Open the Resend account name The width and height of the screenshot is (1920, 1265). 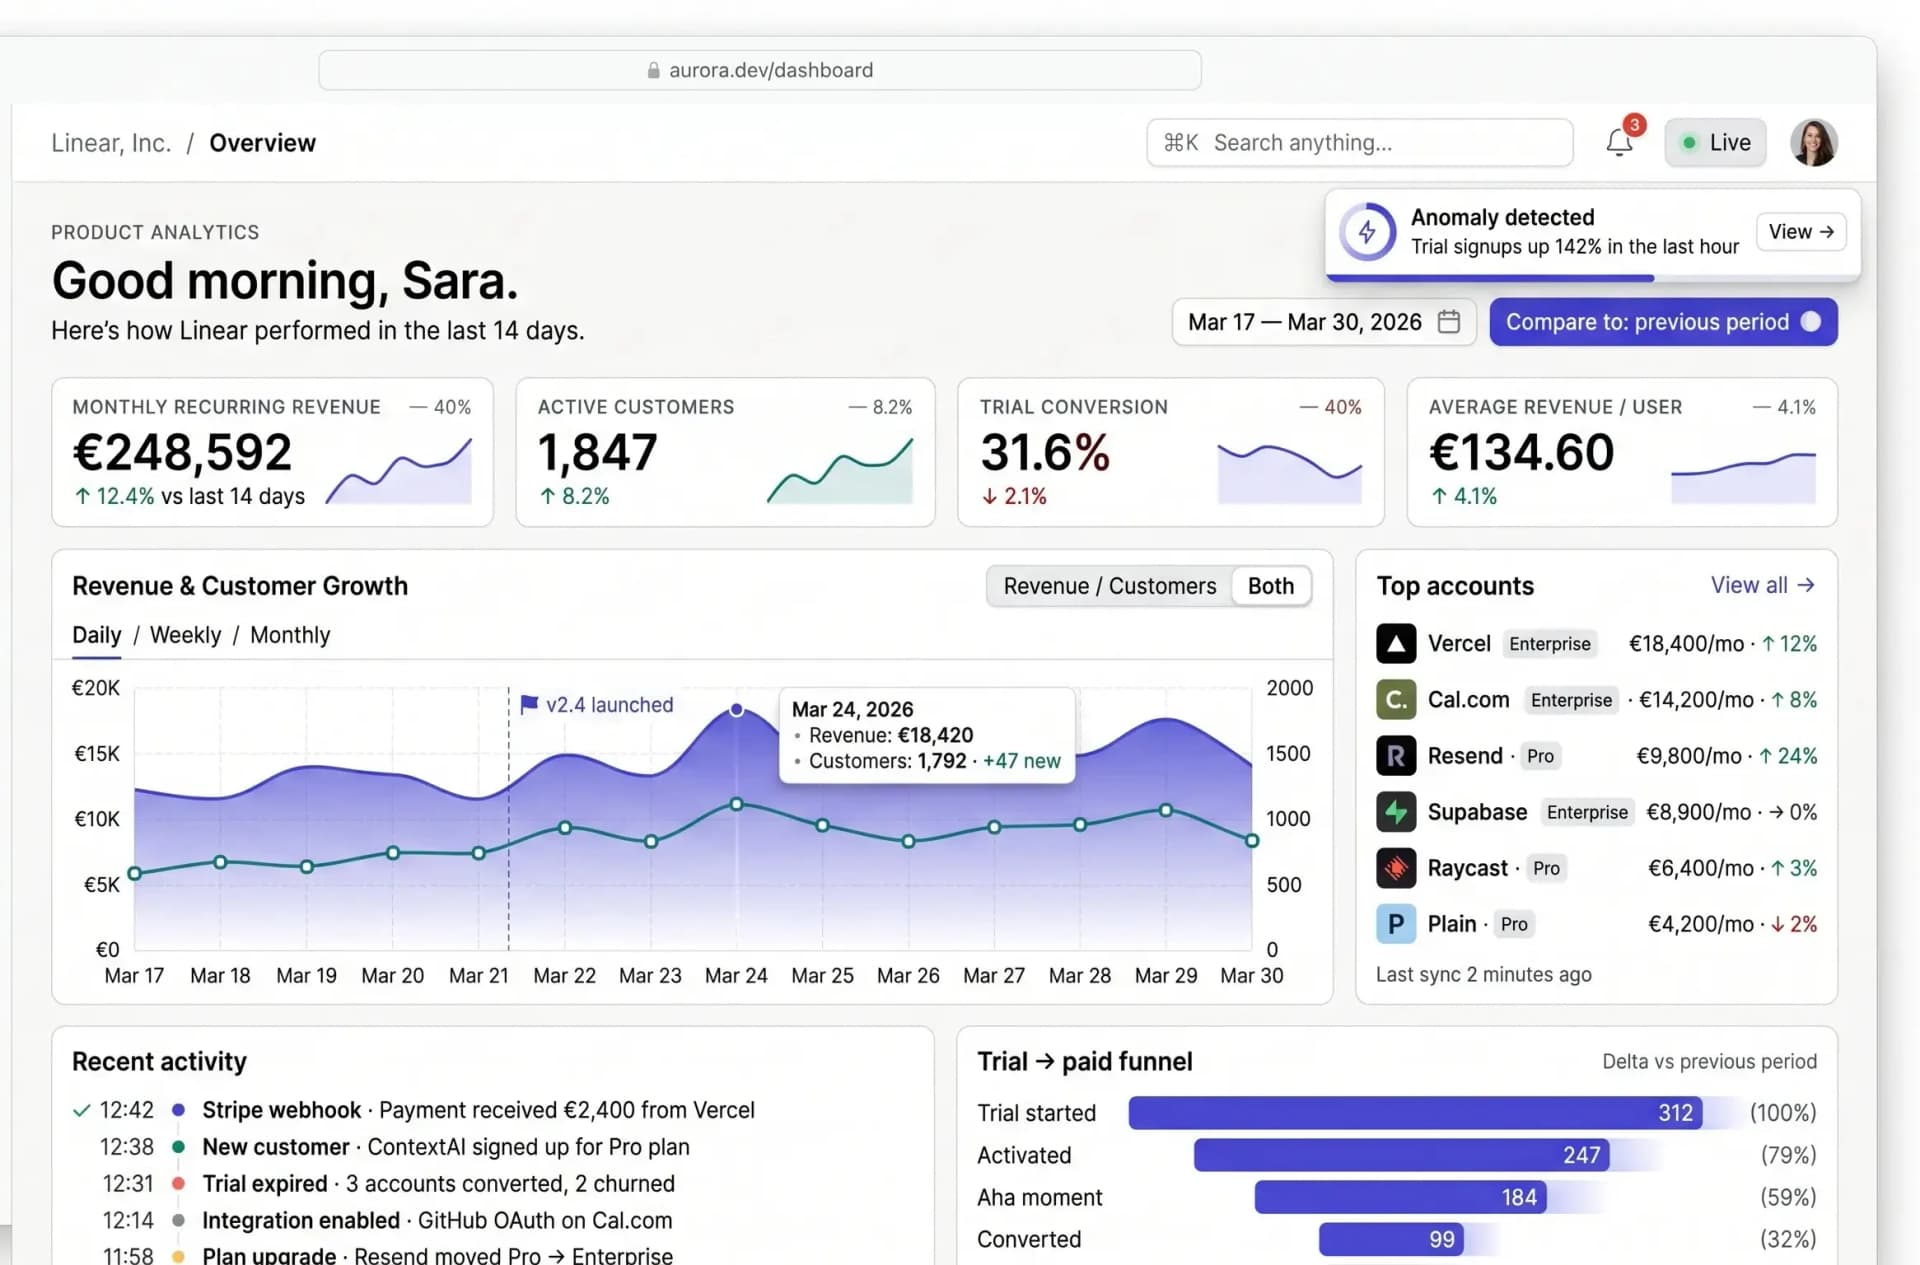[1465, 756]
